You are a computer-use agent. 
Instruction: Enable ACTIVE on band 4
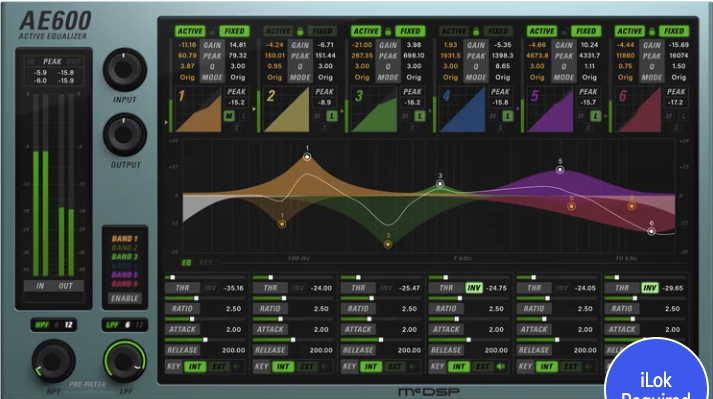(x=454, y=31)
